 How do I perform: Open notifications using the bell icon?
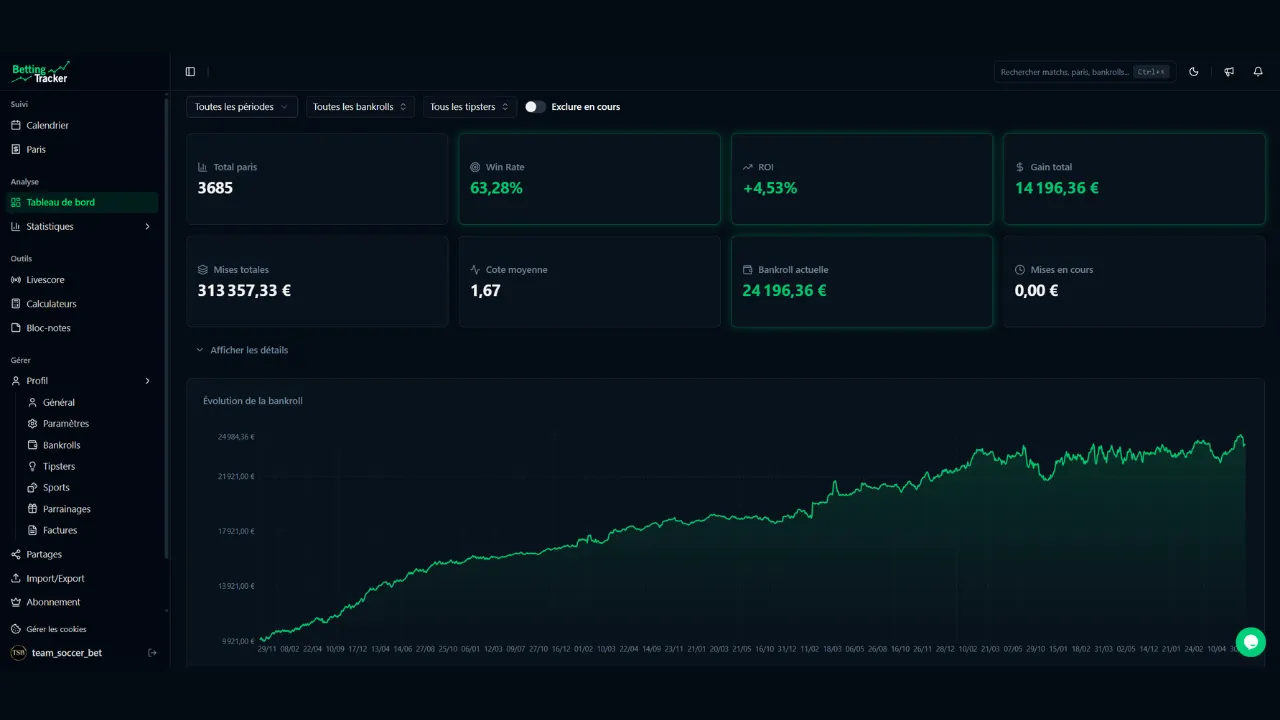coord(1258,72)
